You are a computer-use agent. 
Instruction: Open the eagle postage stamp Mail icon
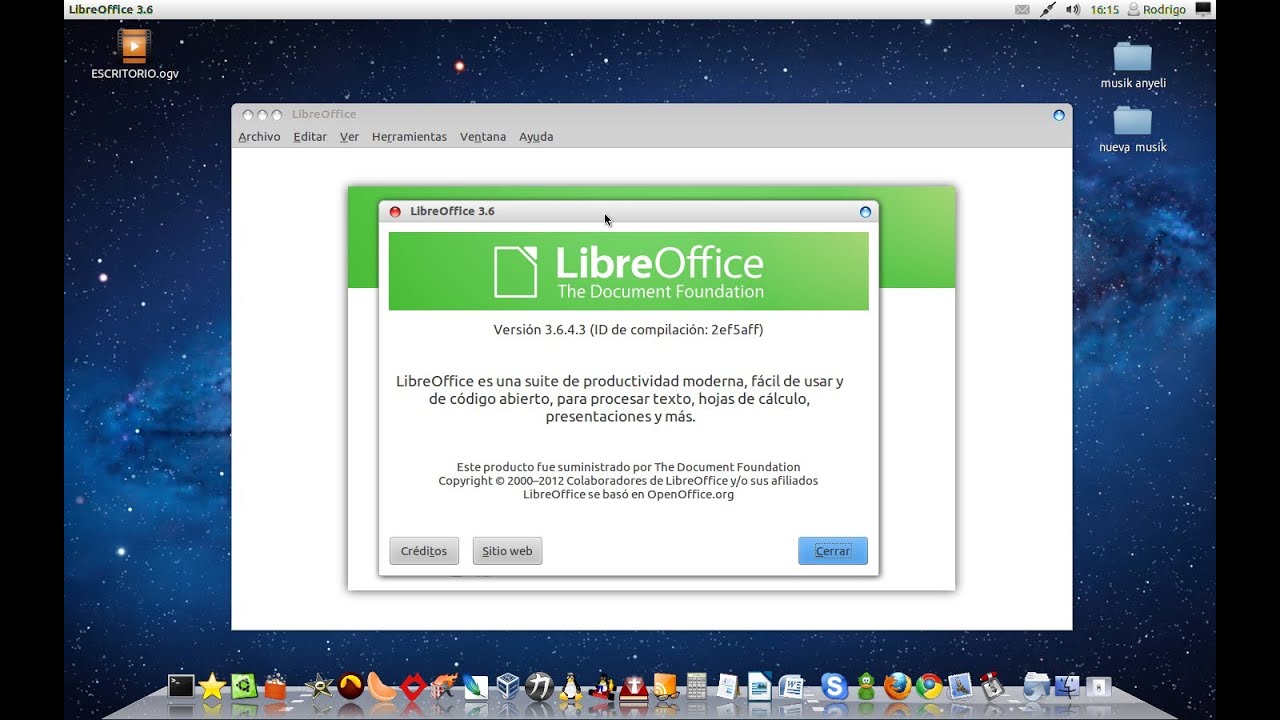[x=960, y=686]
